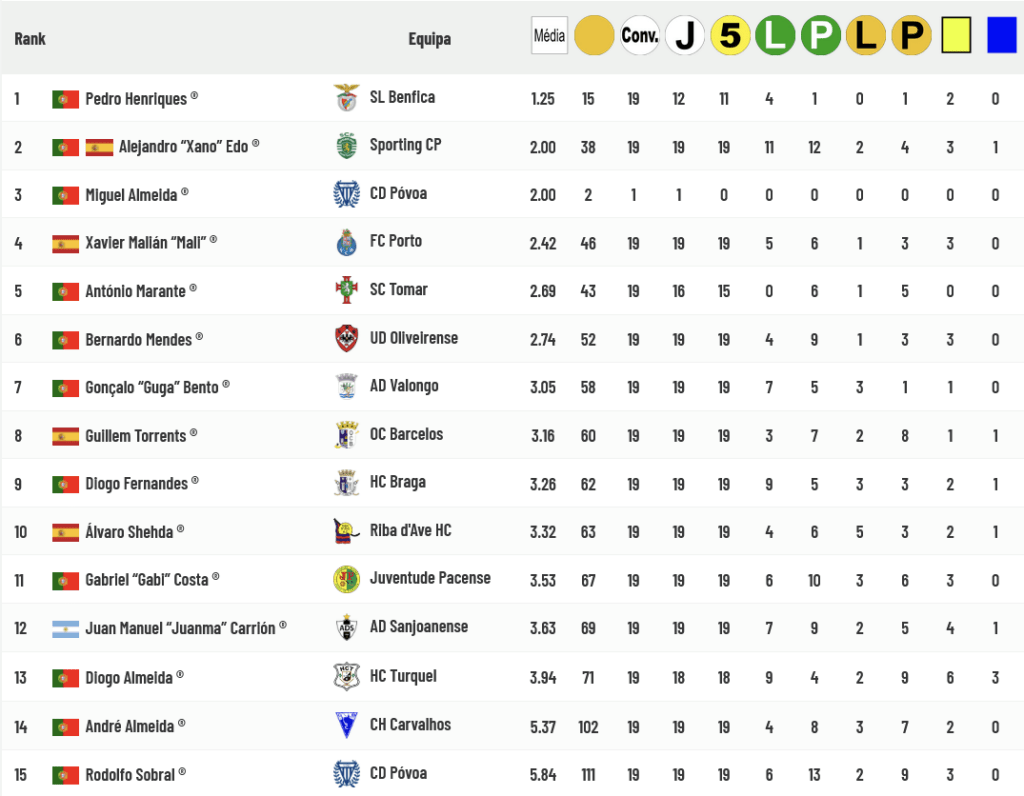This screenshot has height=796, width=1024.
Task: Click the green L circle icon
Action: [775, 36]
